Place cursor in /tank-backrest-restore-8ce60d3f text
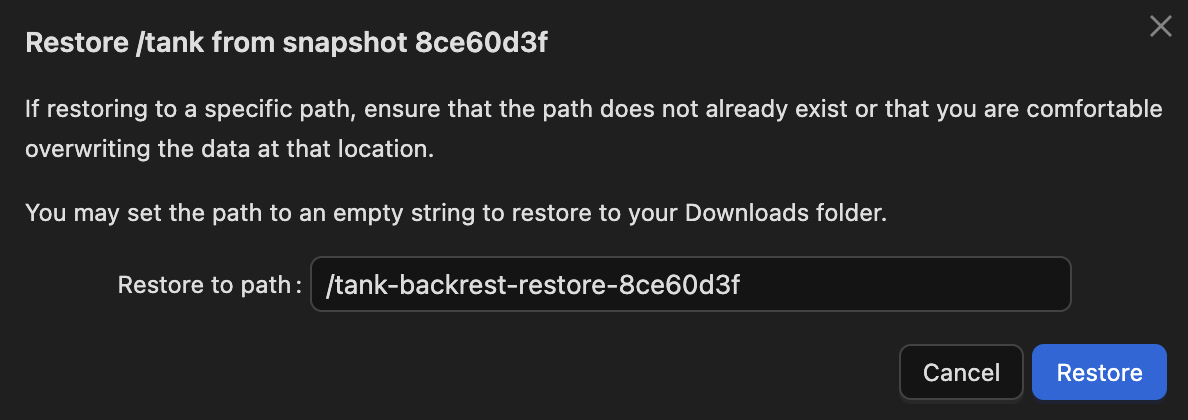Image resolution: width=1188 pixels, height=420 pixels. [x=533, y=284]
